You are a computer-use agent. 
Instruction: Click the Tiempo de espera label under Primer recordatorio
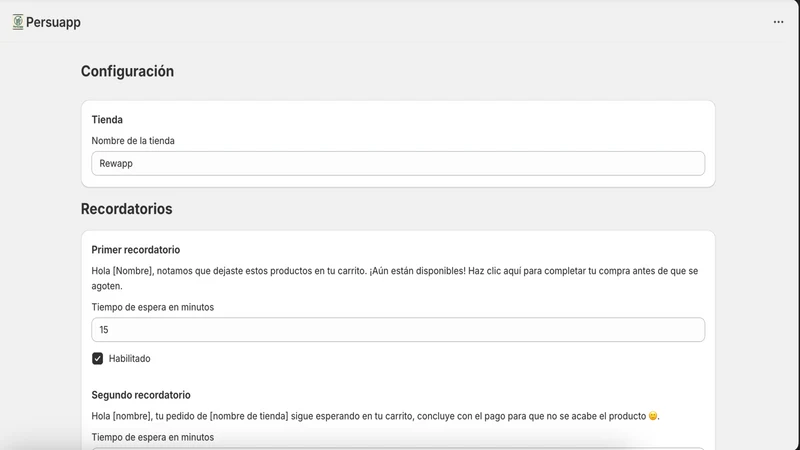153,307
